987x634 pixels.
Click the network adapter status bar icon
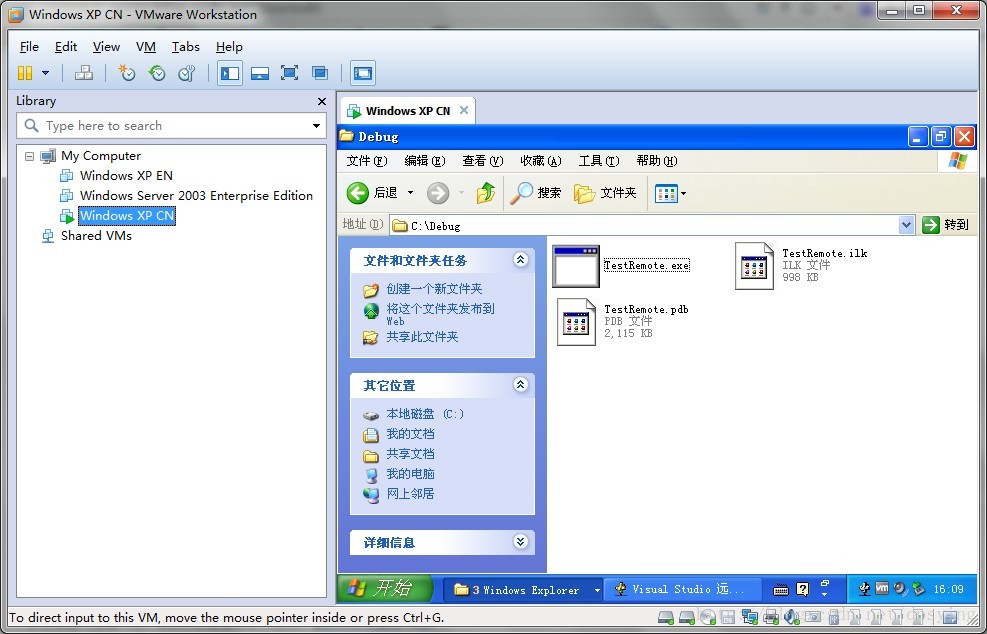click(x=749, y=617)
